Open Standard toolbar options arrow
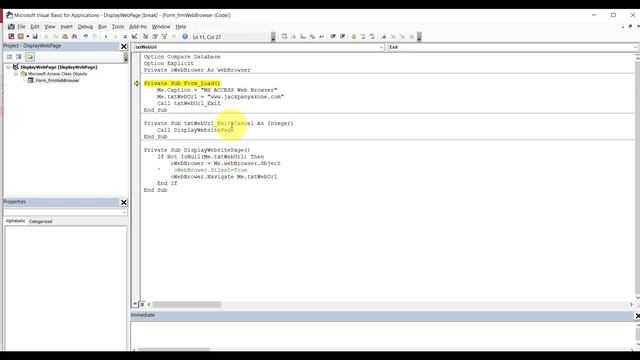The image size is (640, 360). pyautogui.click(x=273, y=37)
